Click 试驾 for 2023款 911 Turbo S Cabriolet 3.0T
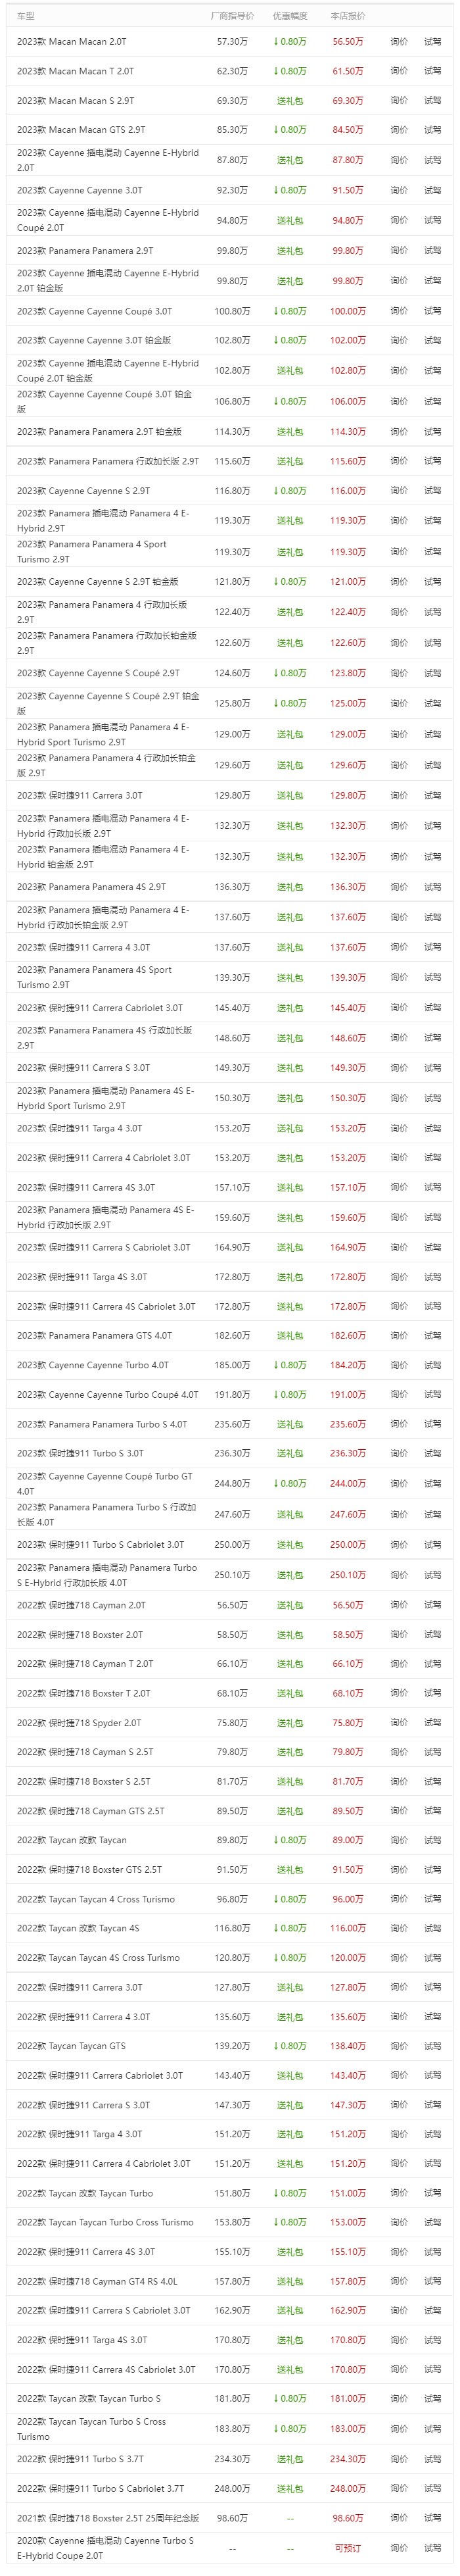 (x=432, y=1545)
